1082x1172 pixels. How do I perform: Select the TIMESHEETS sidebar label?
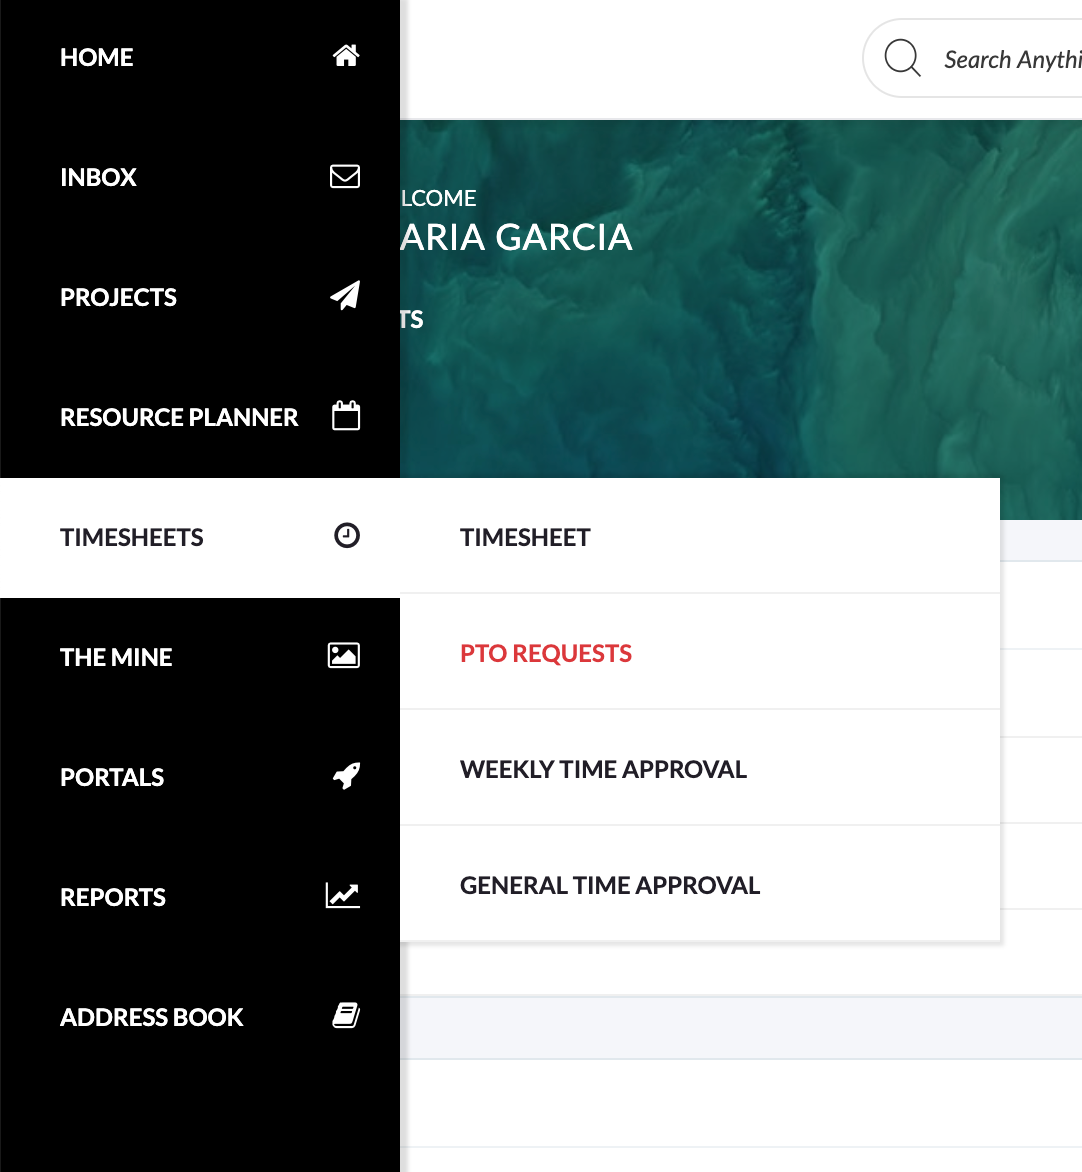coord(132,537)
